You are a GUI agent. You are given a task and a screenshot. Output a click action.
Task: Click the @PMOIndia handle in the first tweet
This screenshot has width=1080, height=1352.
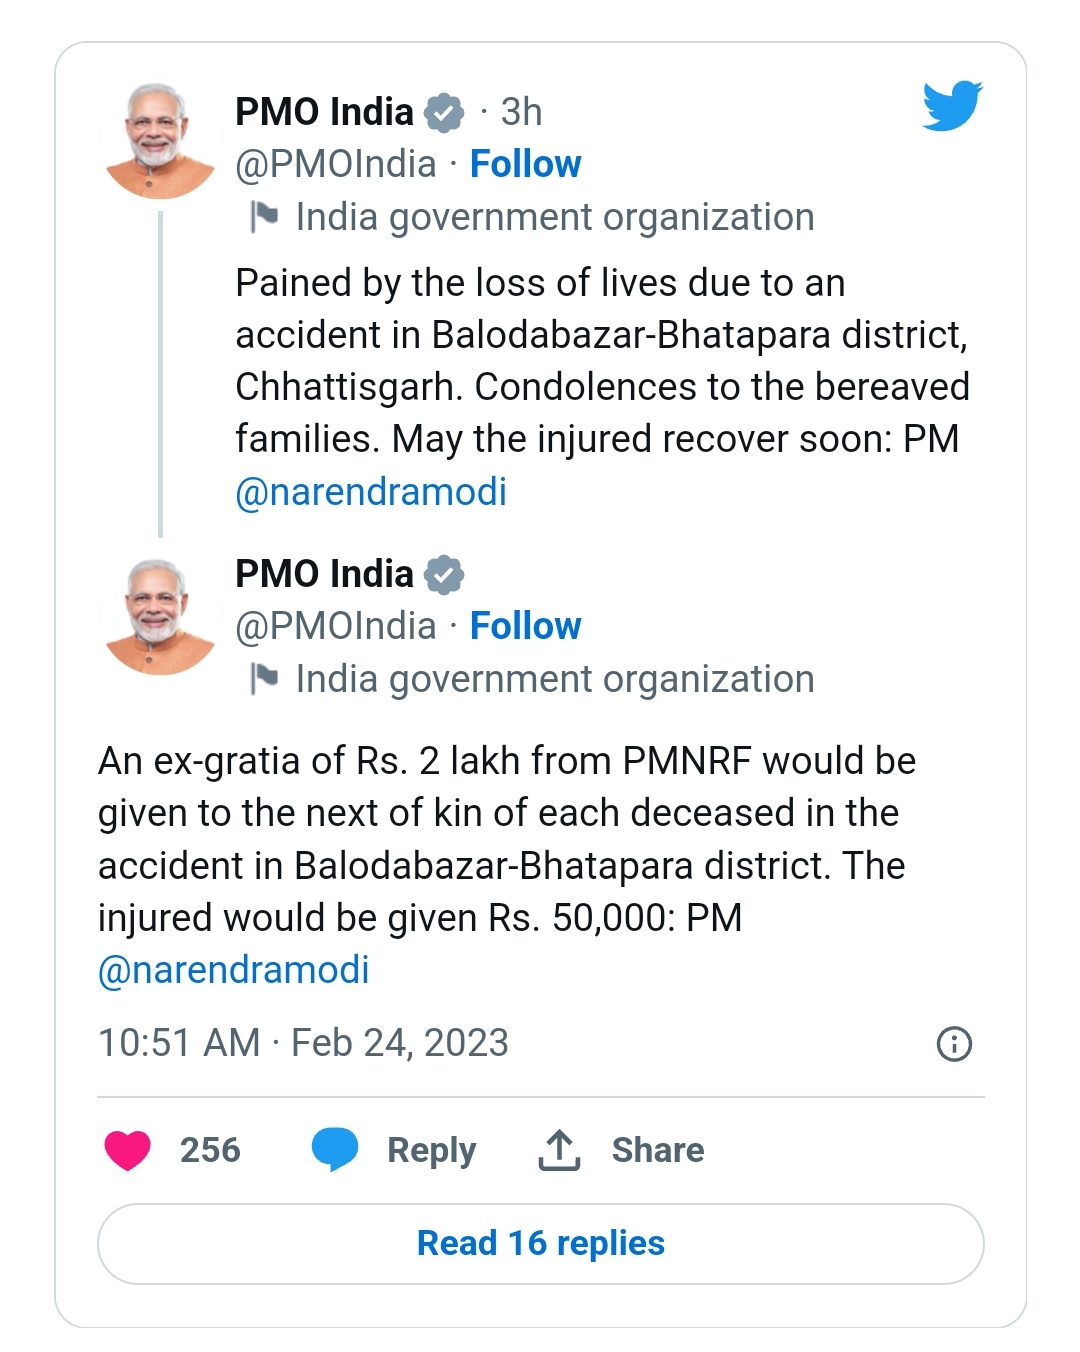click(336, 164)
